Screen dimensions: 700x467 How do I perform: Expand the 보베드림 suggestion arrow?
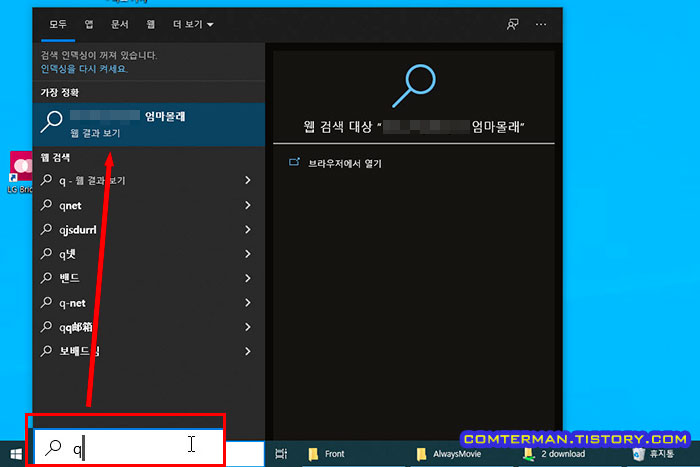pos(248,351)
